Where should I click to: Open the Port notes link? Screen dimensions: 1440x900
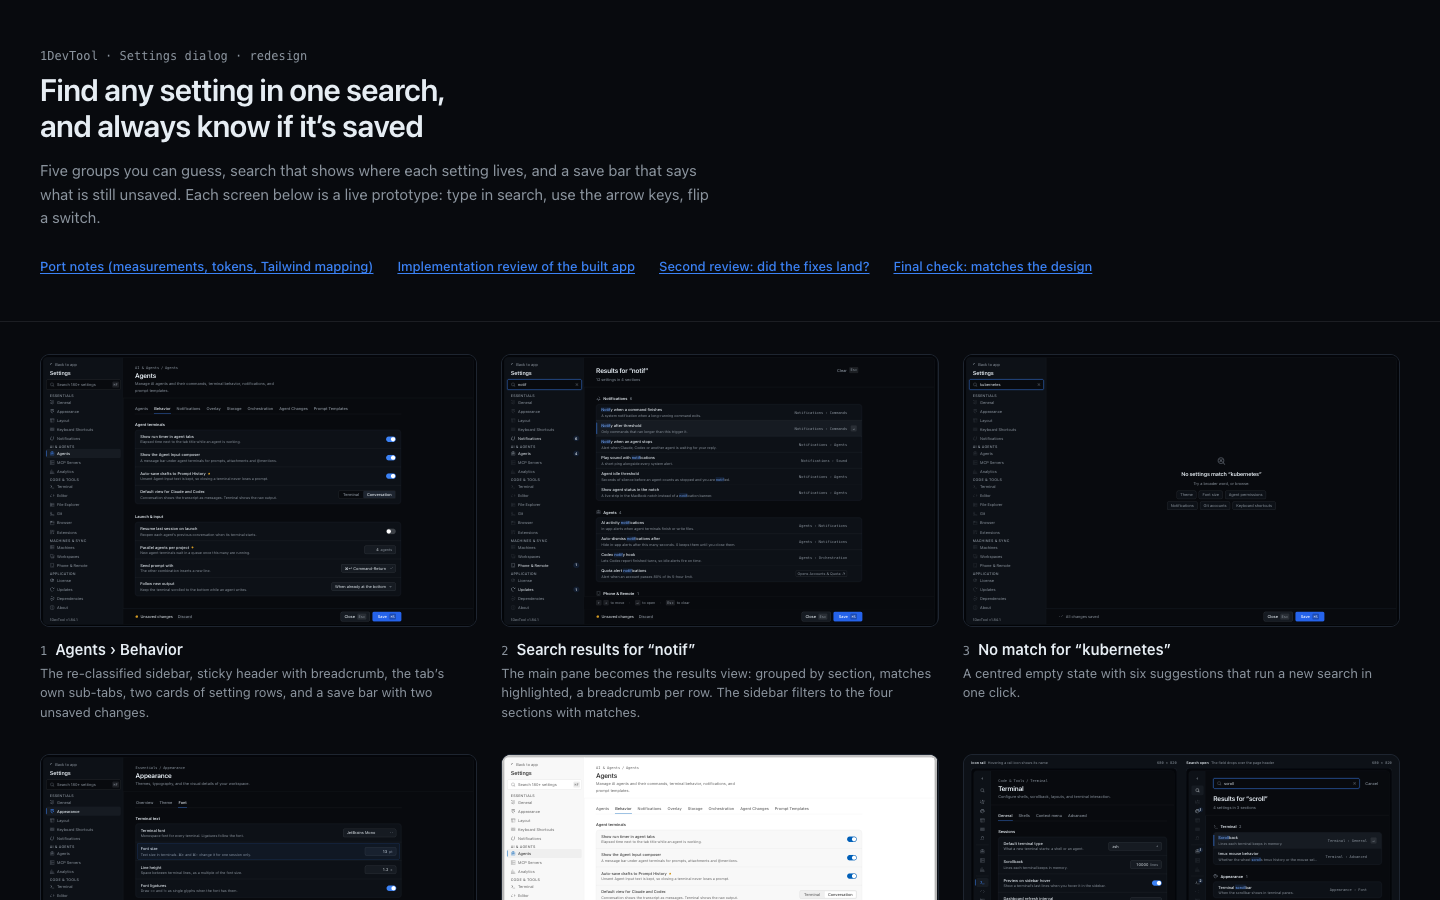pos(206,266)
